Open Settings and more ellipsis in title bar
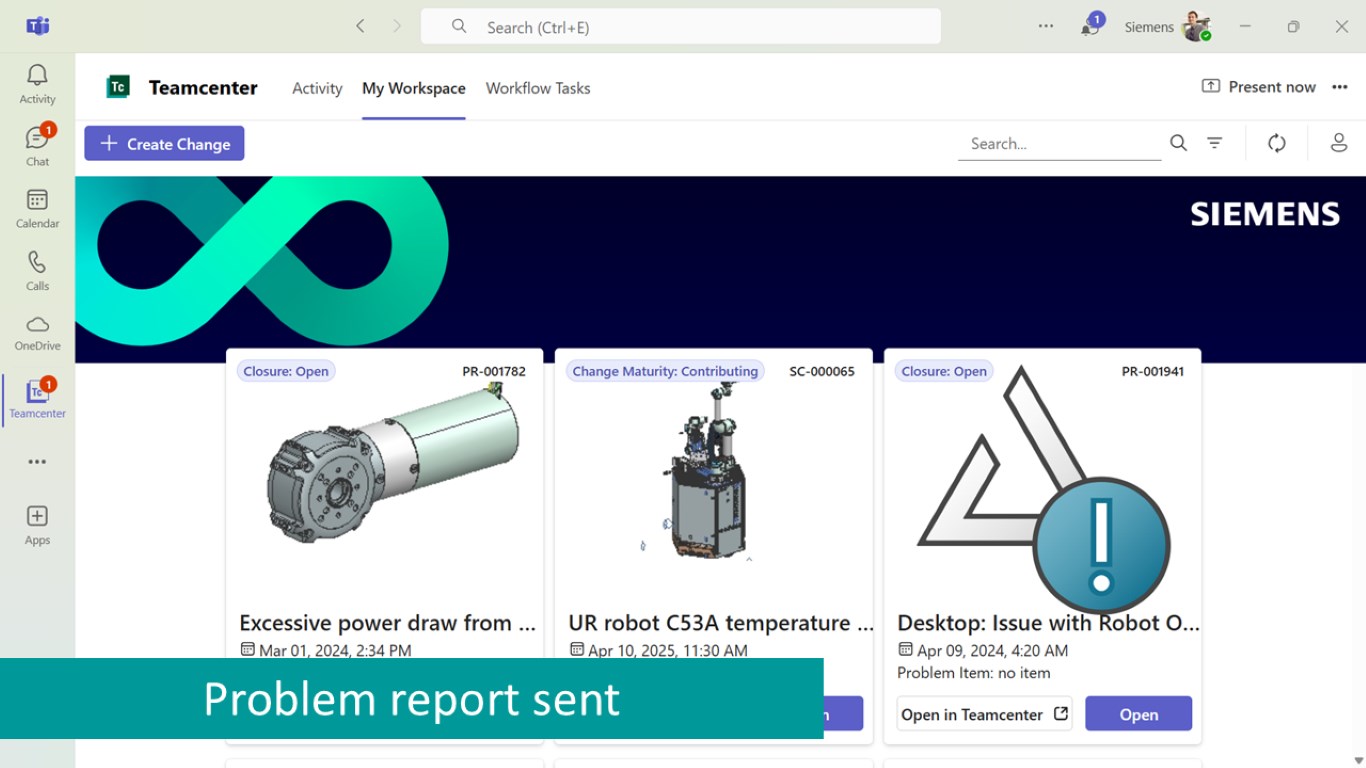 (x=1046, y=27)
